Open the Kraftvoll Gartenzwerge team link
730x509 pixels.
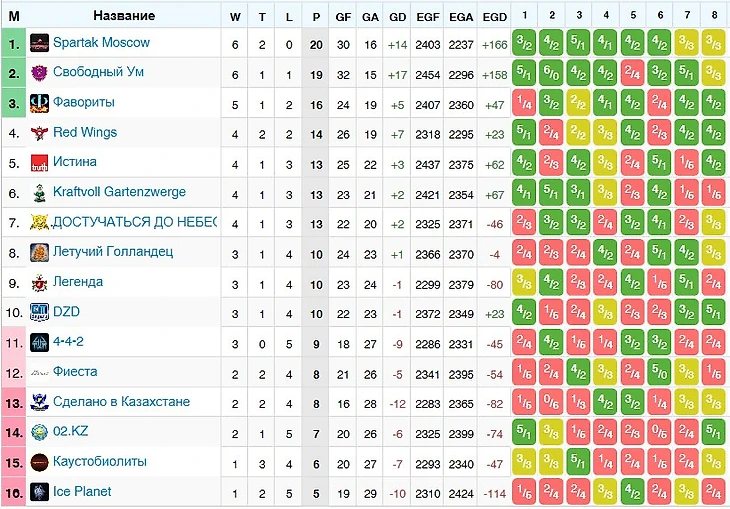click(x=119, y=192)
